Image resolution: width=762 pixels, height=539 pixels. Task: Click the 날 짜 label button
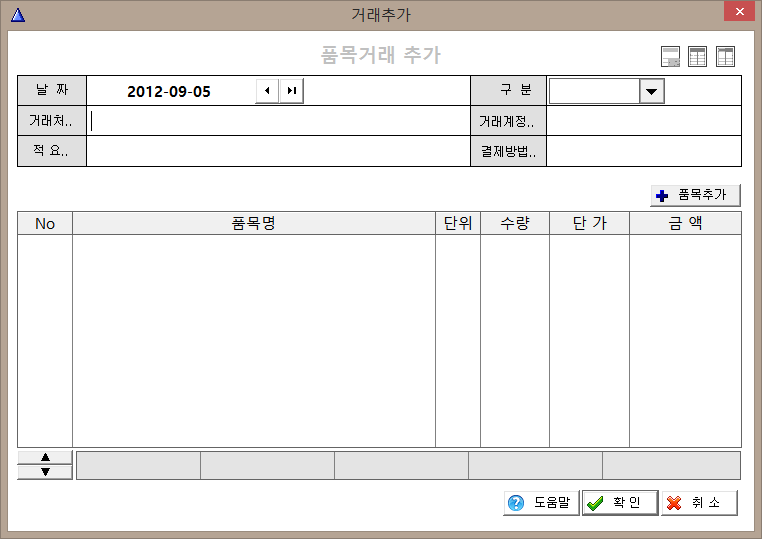click(x=52, y=90)
